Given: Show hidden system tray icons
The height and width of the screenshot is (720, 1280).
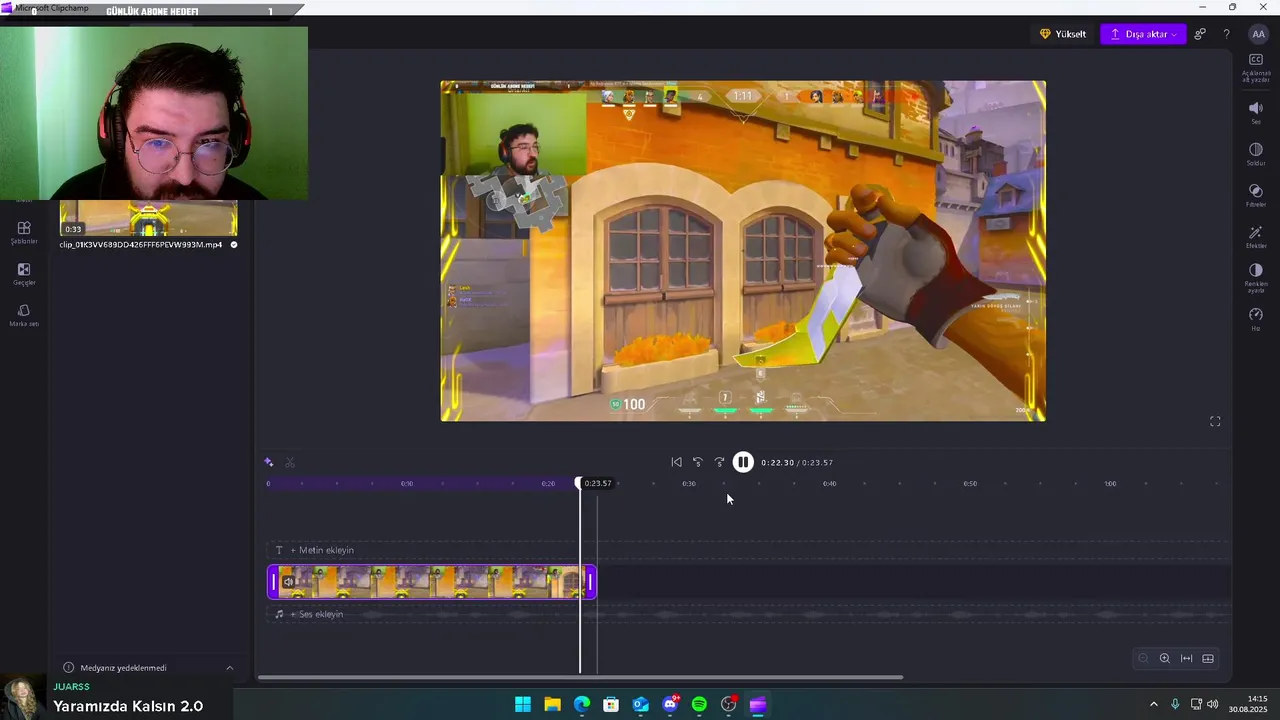Looking at the screenshot, I should click(1153, 705).
